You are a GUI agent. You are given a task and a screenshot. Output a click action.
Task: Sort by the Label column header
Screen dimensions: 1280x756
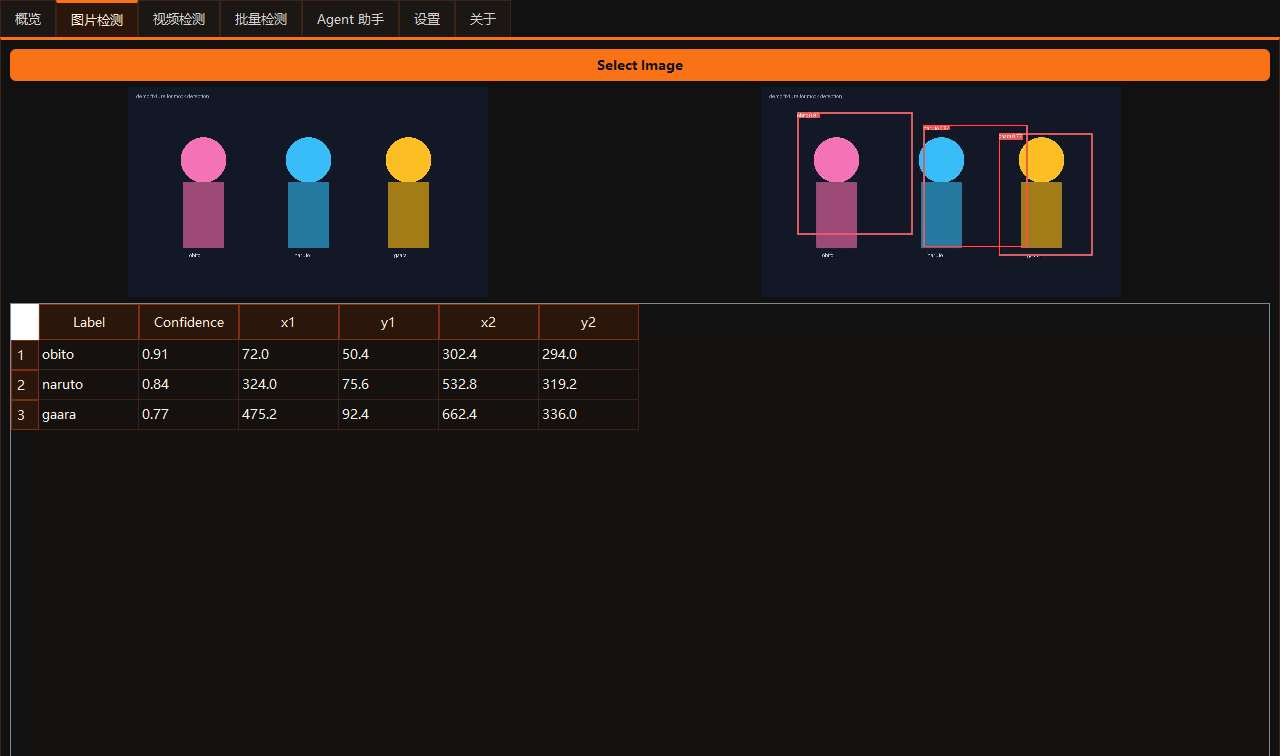coord(89,322)
